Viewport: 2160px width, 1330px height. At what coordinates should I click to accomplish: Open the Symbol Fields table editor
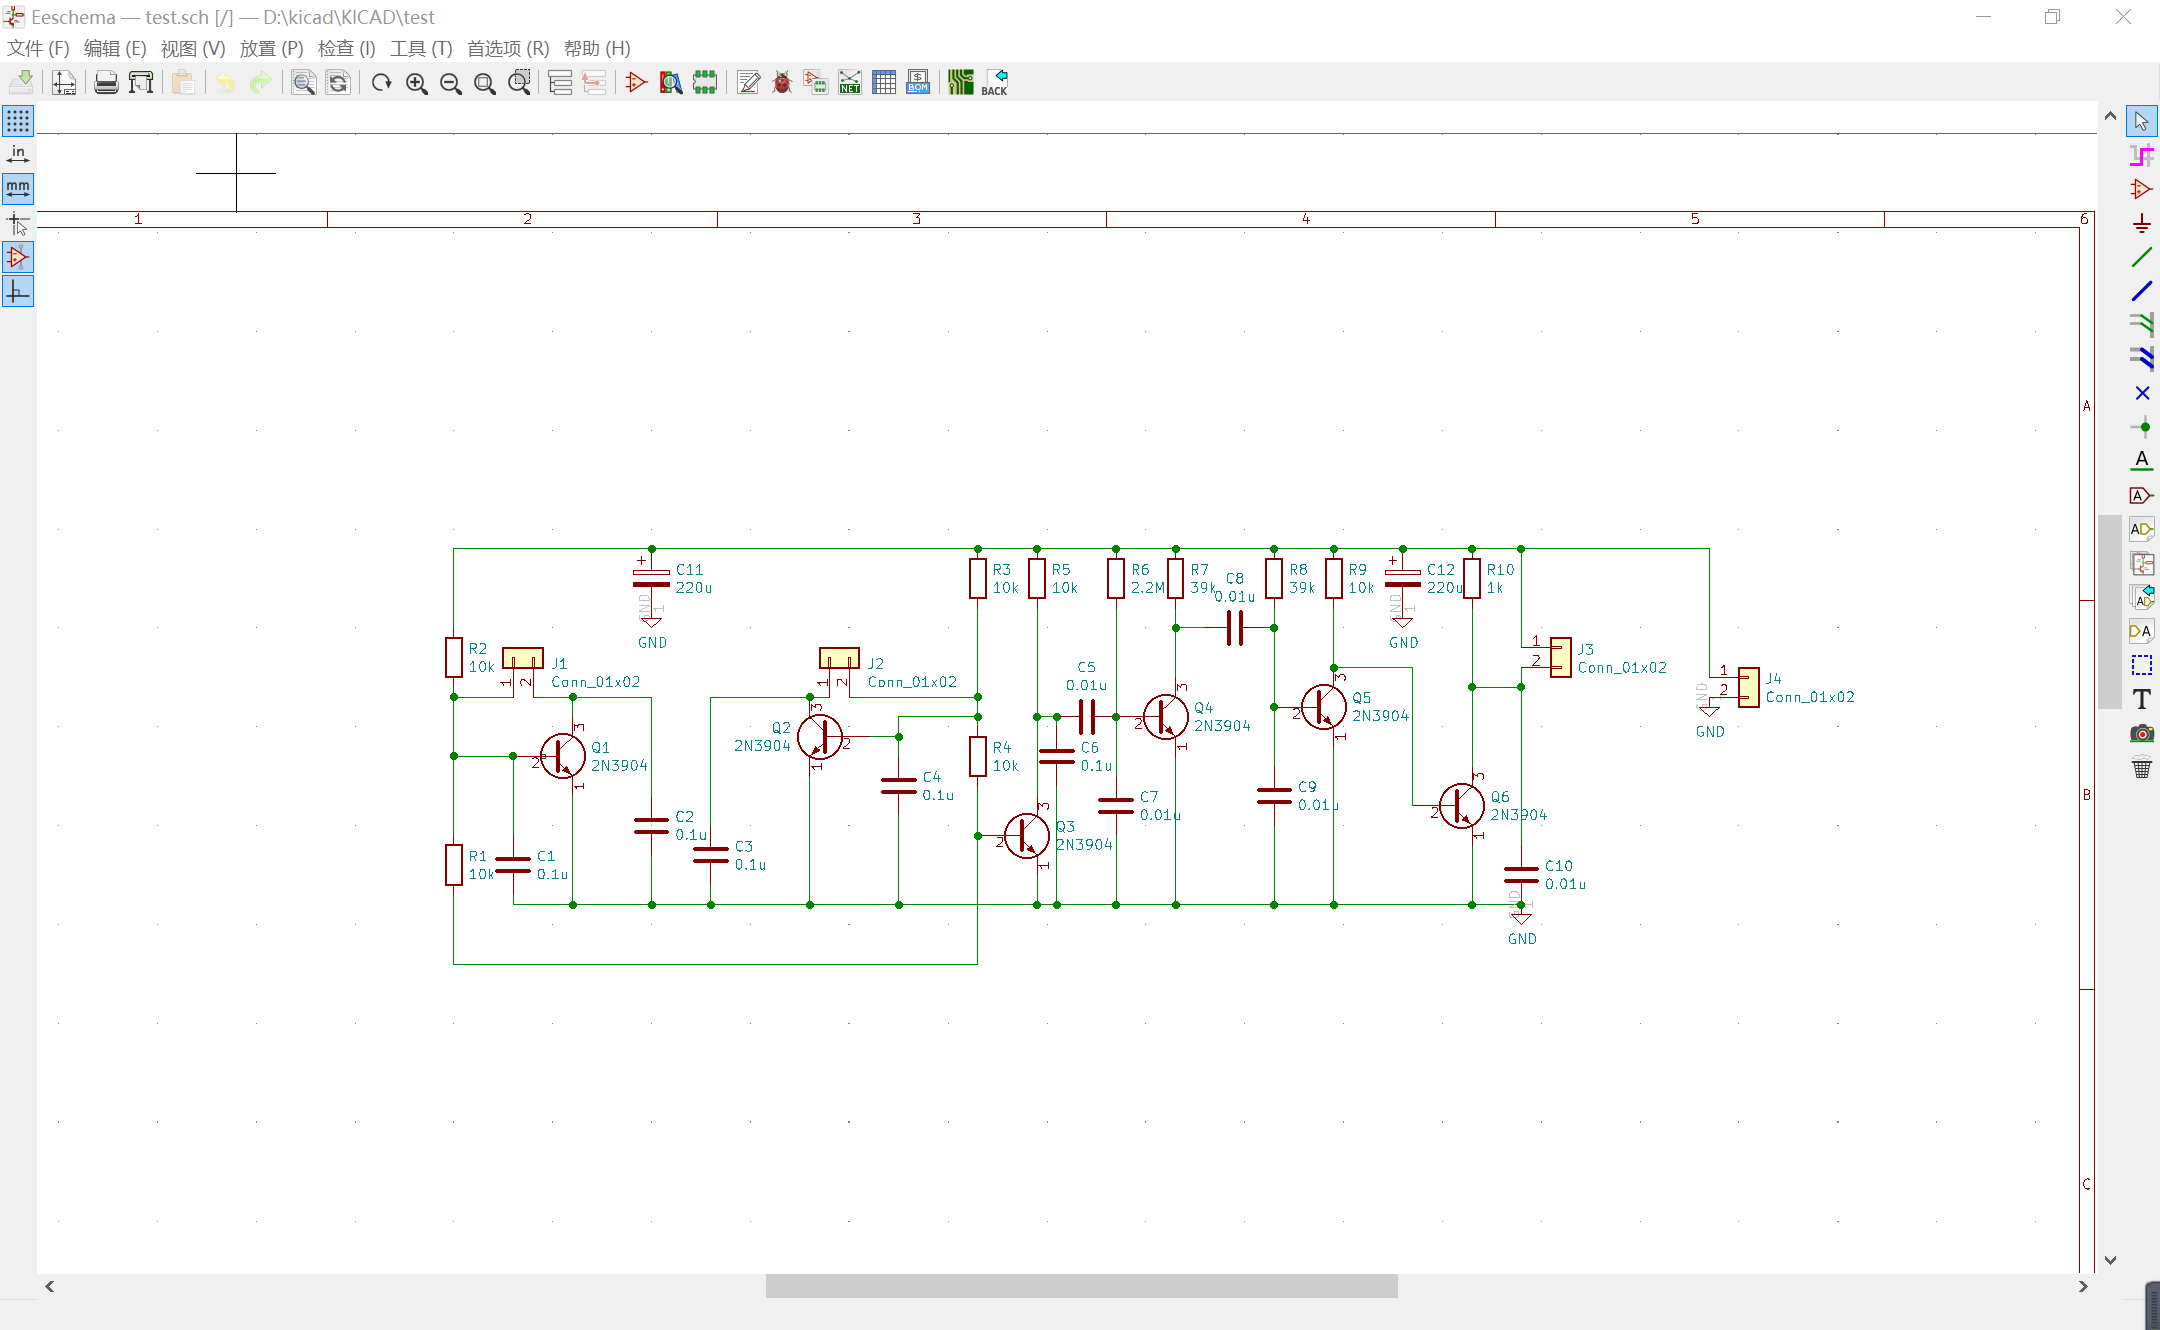884,82
